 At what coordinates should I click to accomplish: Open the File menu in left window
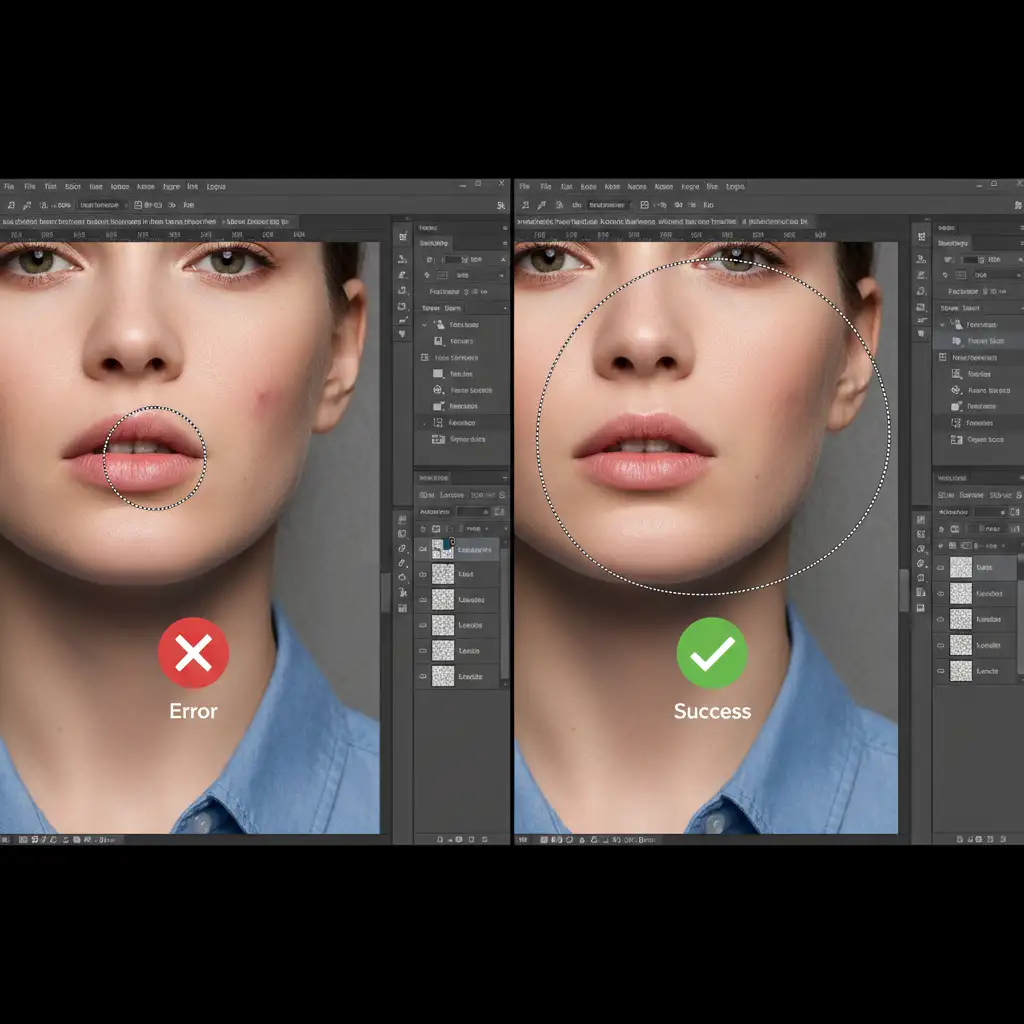point(30,186)
